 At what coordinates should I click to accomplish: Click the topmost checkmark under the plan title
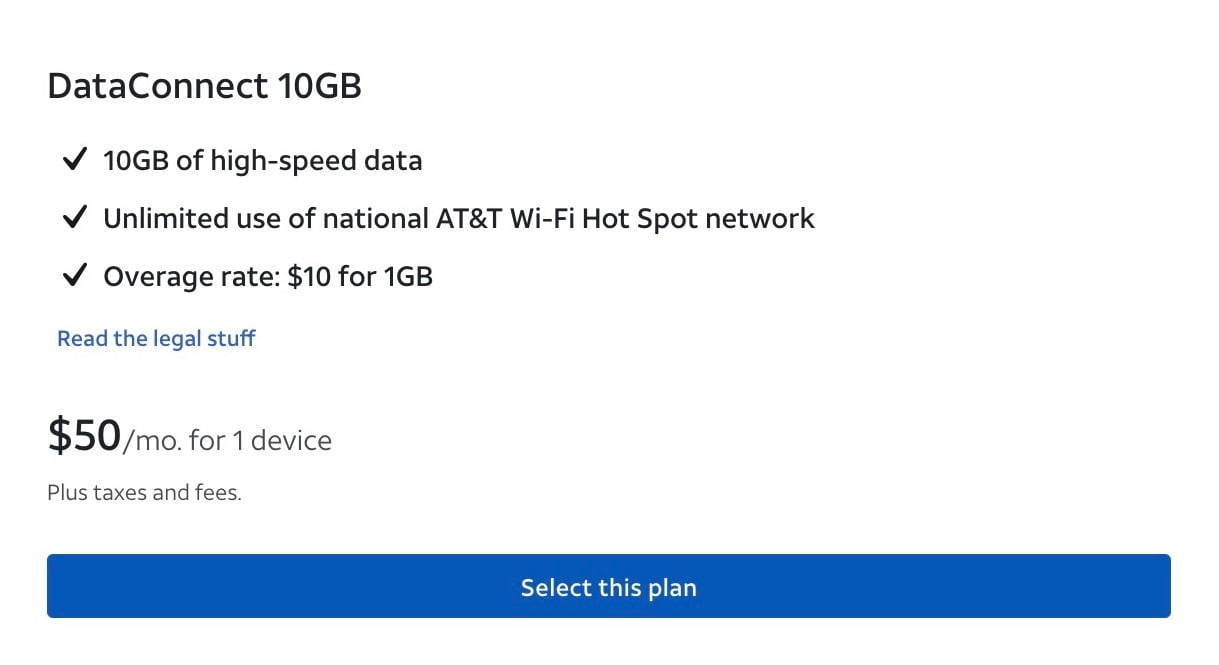click(75, 158)
